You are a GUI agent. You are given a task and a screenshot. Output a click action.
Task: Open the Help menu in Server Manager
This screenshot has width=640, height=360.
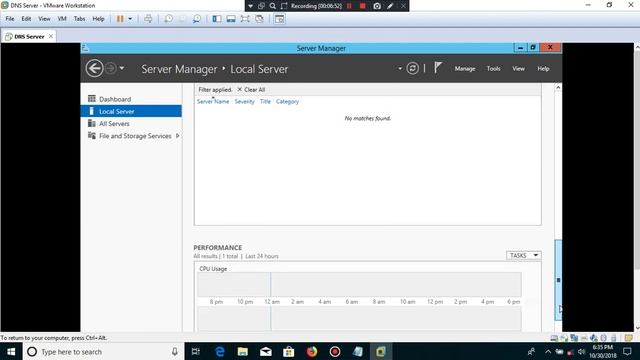[x=543, y=69]
